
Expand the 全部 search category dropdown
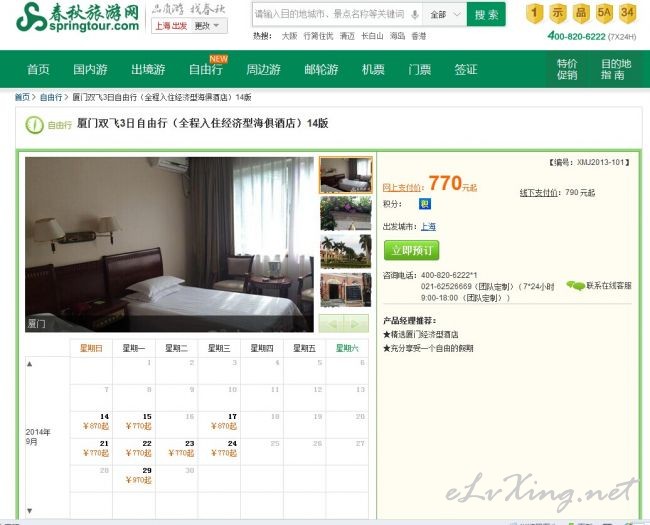point(444,15)
